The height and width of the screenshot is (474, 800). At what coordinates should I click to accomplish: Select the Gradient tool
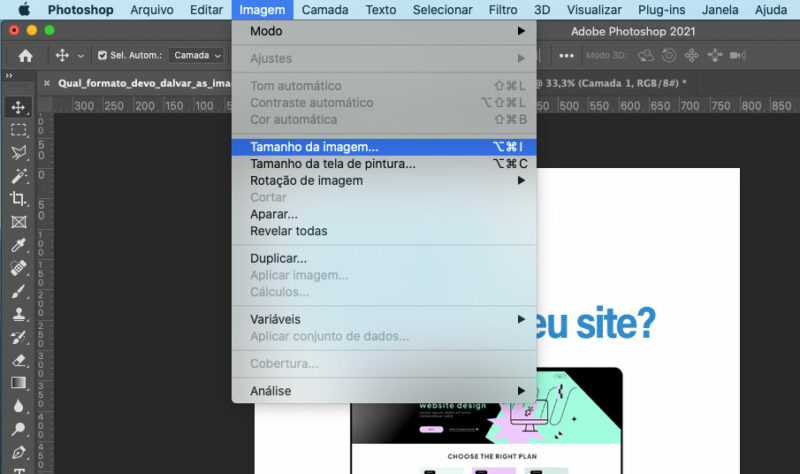[x=18, y=383]
